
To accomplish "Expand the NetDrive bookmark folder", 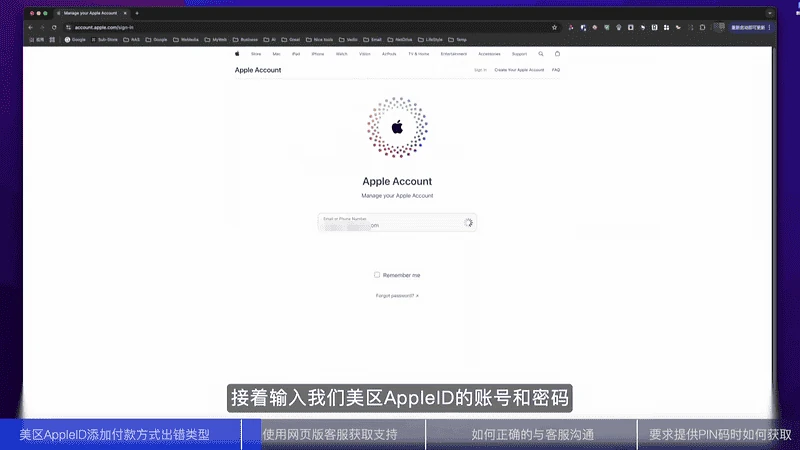I will pos(400,40).
